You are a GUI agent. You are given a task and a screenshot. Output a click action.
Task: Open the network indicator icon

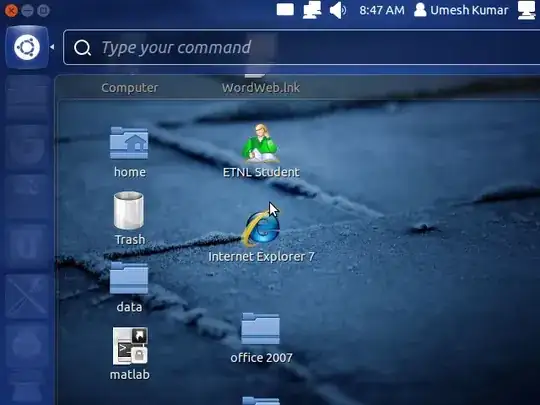point(312,10)
